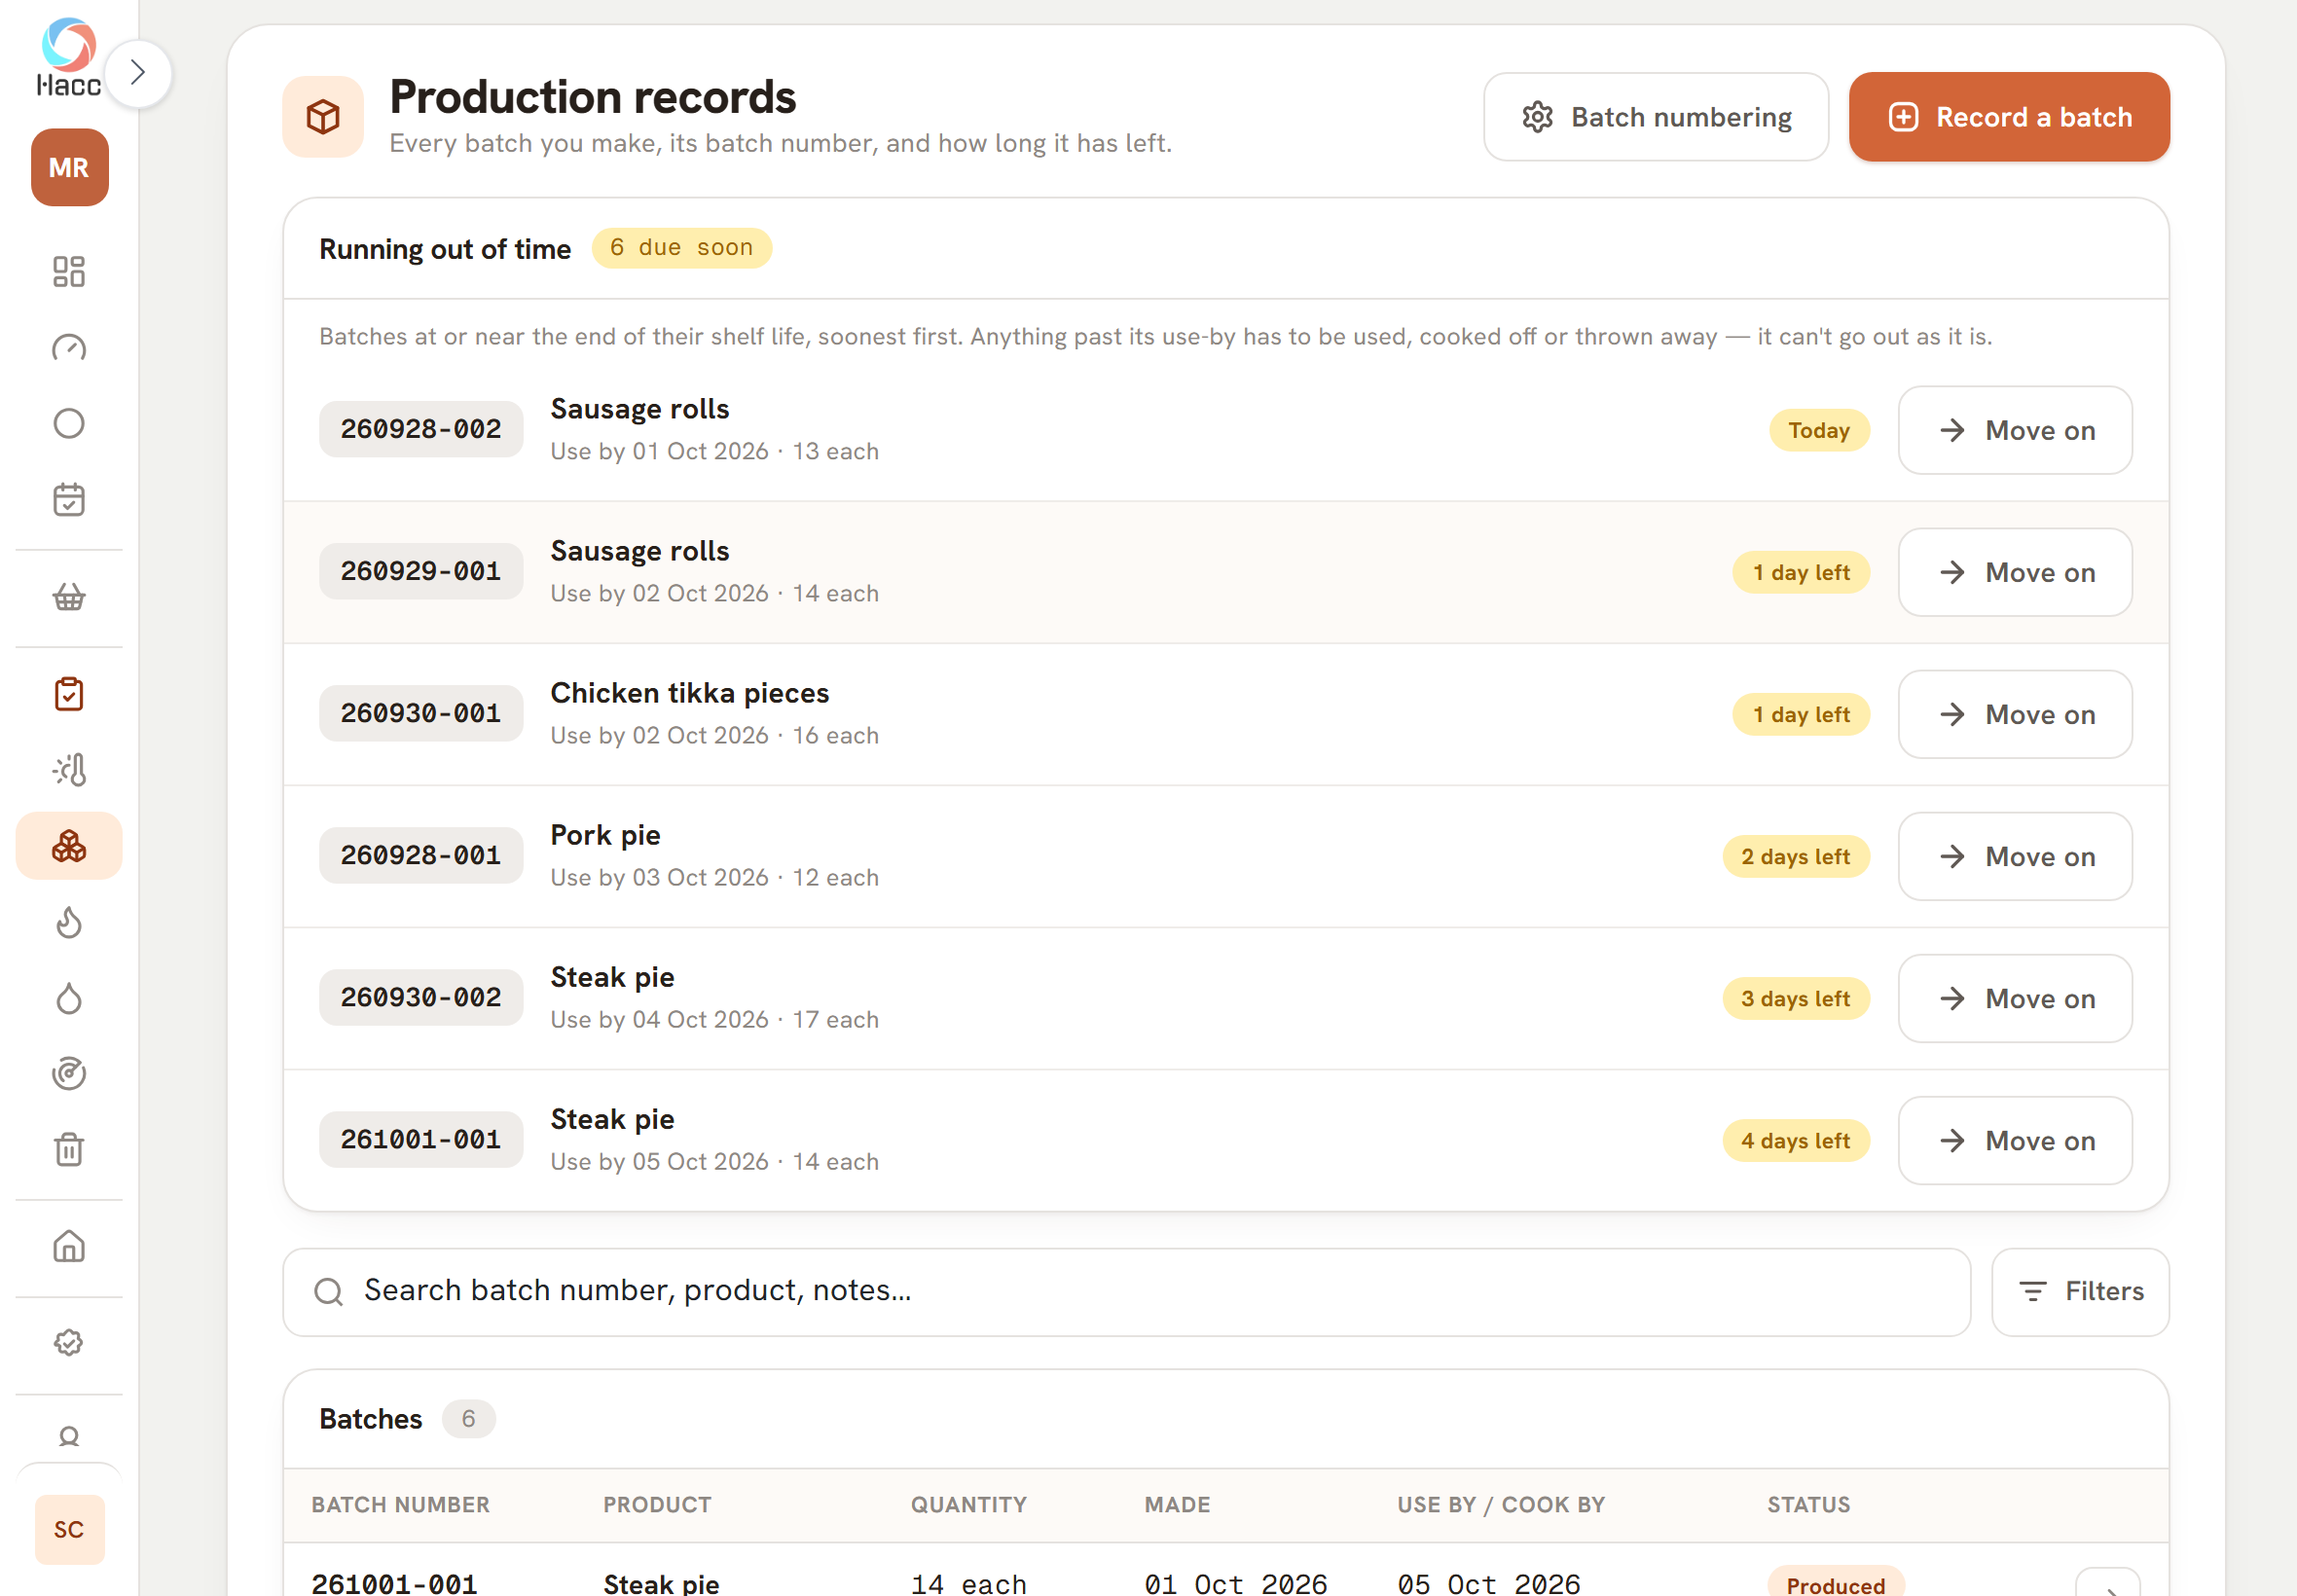Select batch number 260928-002 chip
This screenshot has width=2297, height=1596.
[x=421, y=429]
